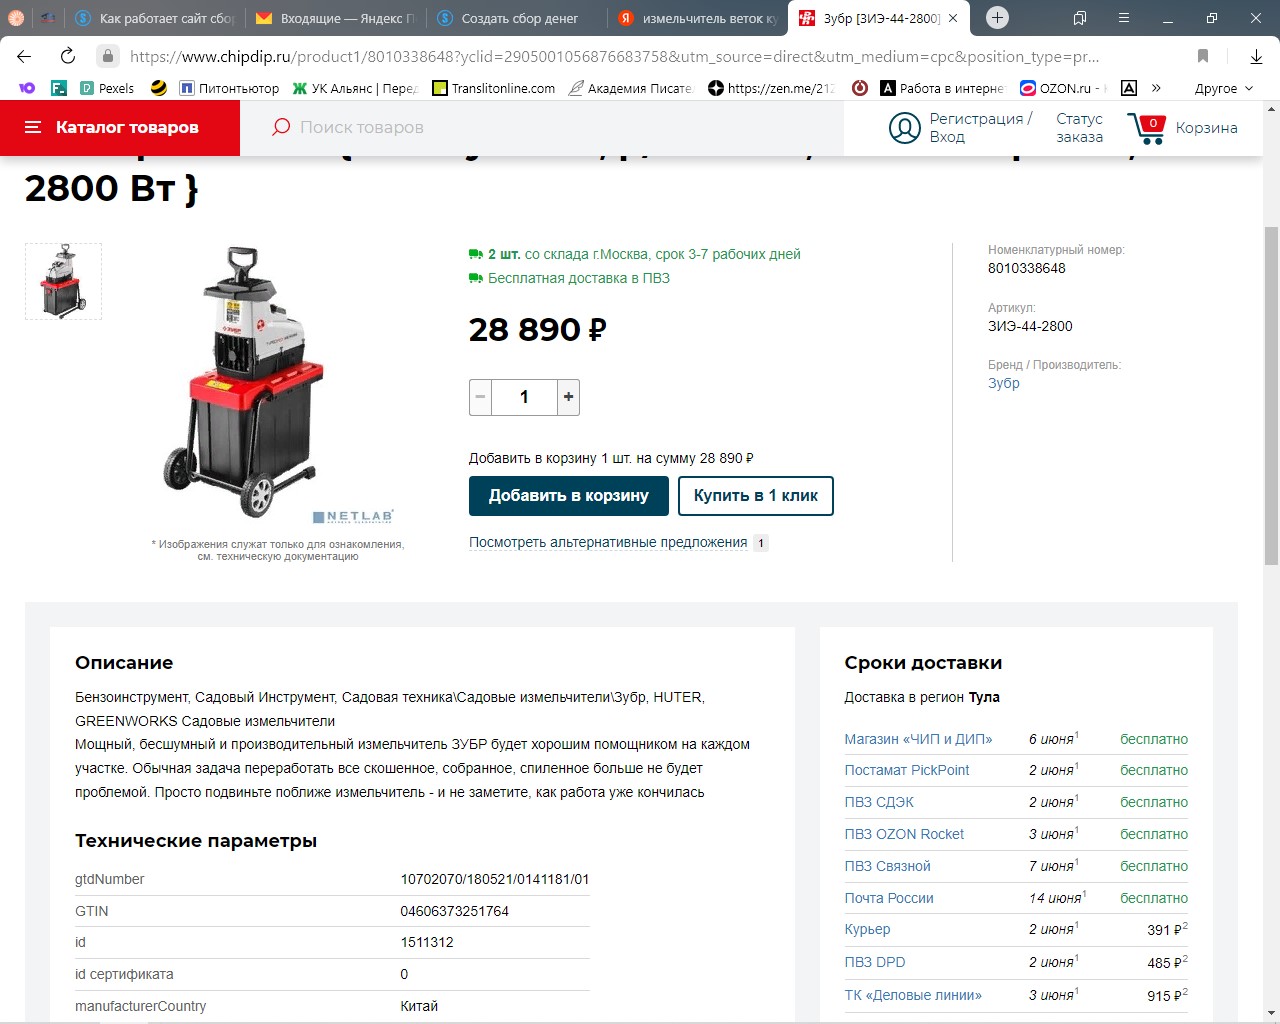Open ПВЗ DPD delivery option
Screen dimensions: 1280x1024
tap(875, 962)
